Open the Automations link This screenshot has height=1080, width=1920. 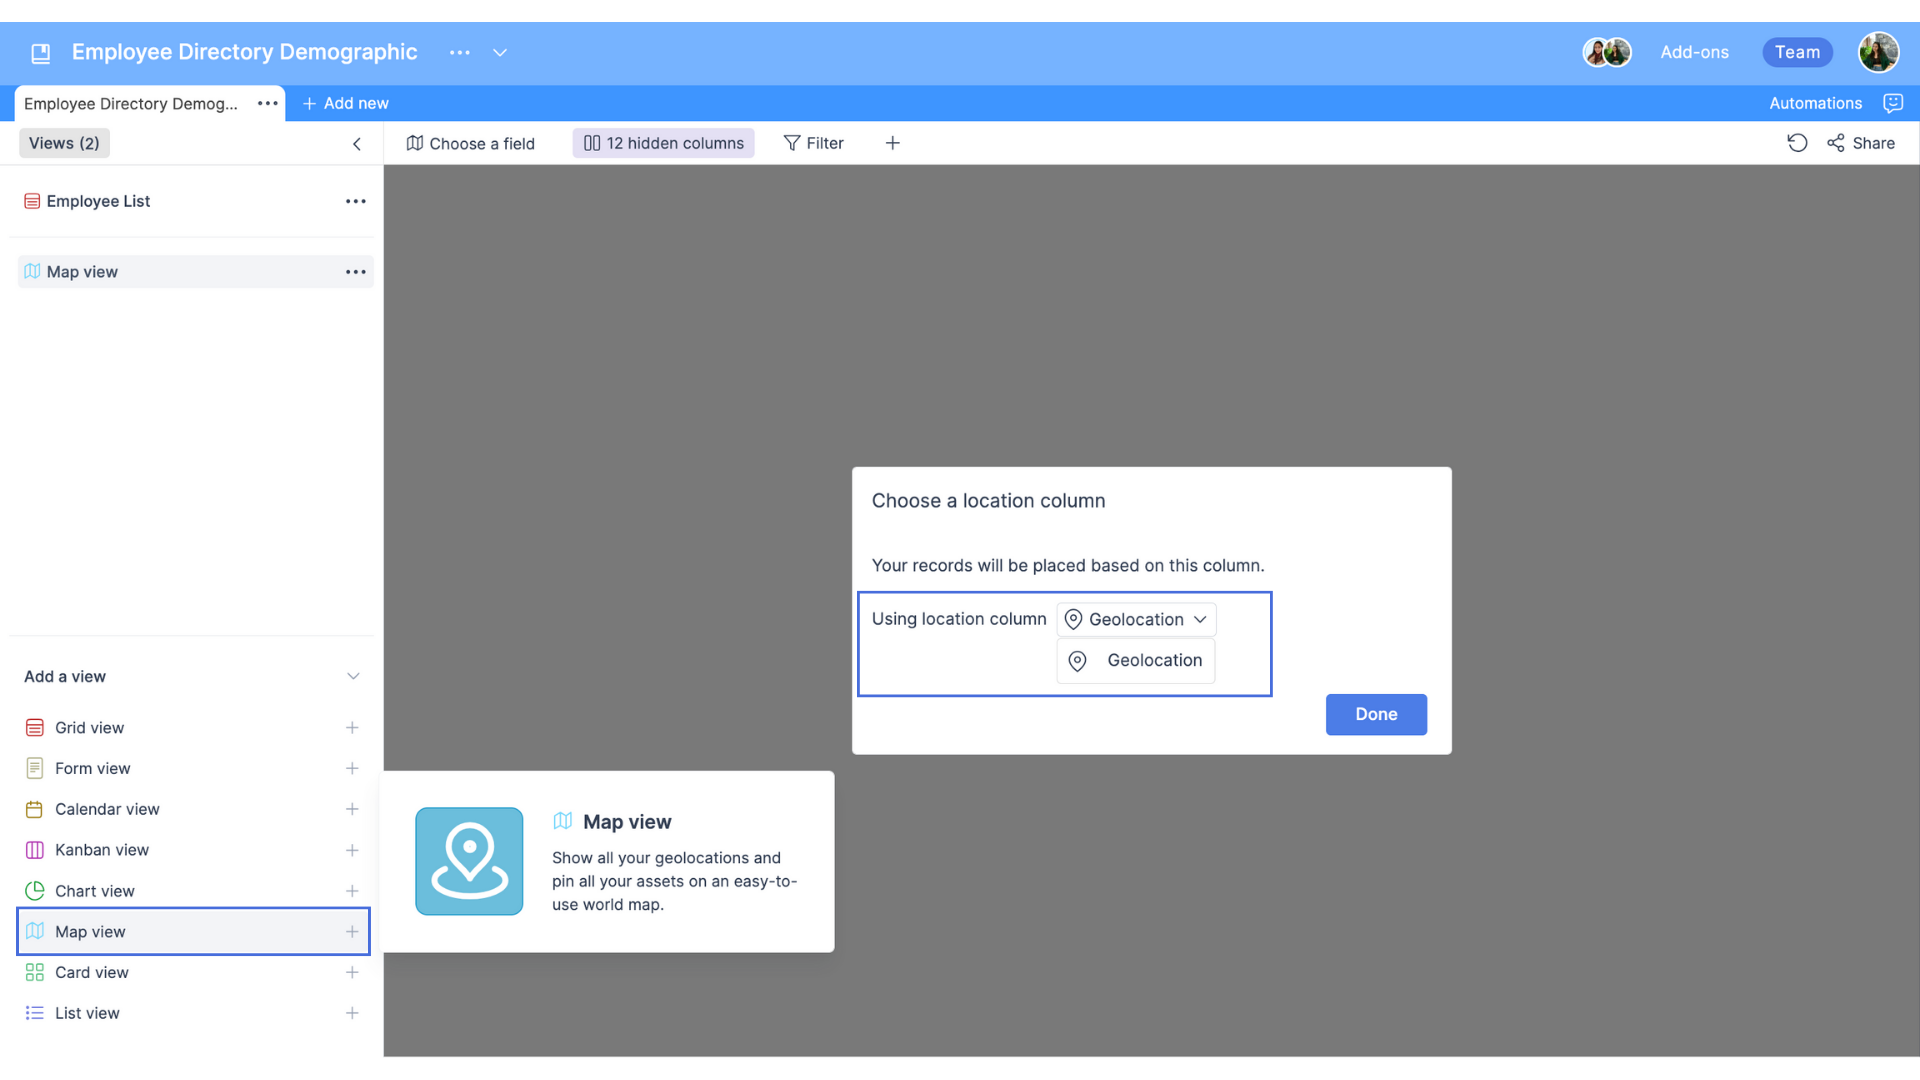coord(1815,103)
